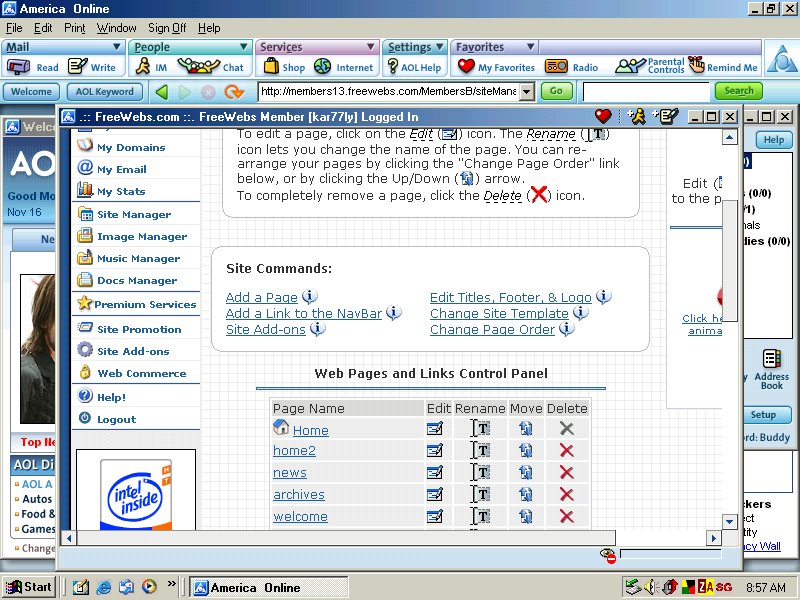Open the File menu
The image size is (800, 600).
point(14,28)
